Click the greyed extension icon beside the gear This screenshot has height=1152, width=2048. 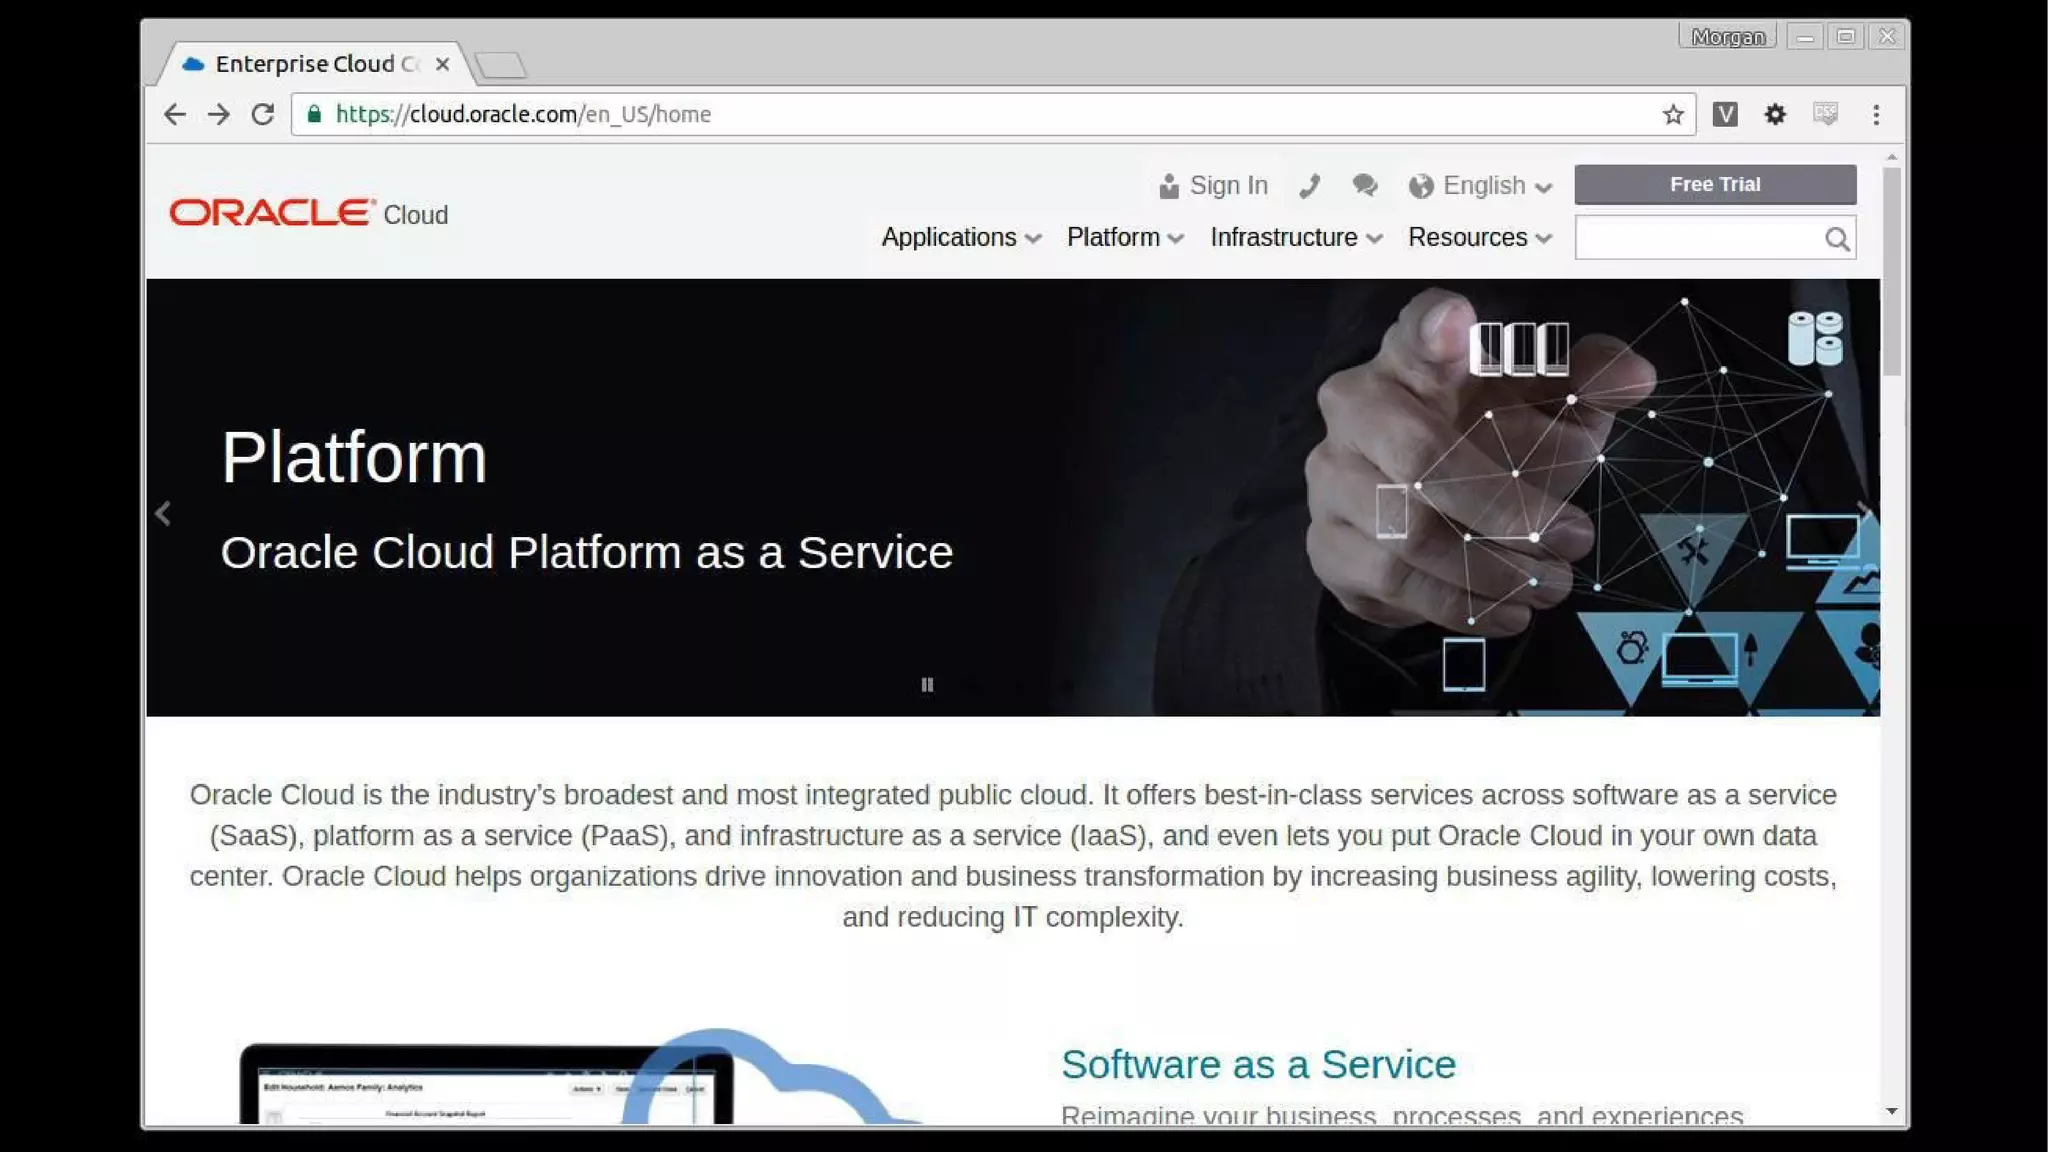1825,114
